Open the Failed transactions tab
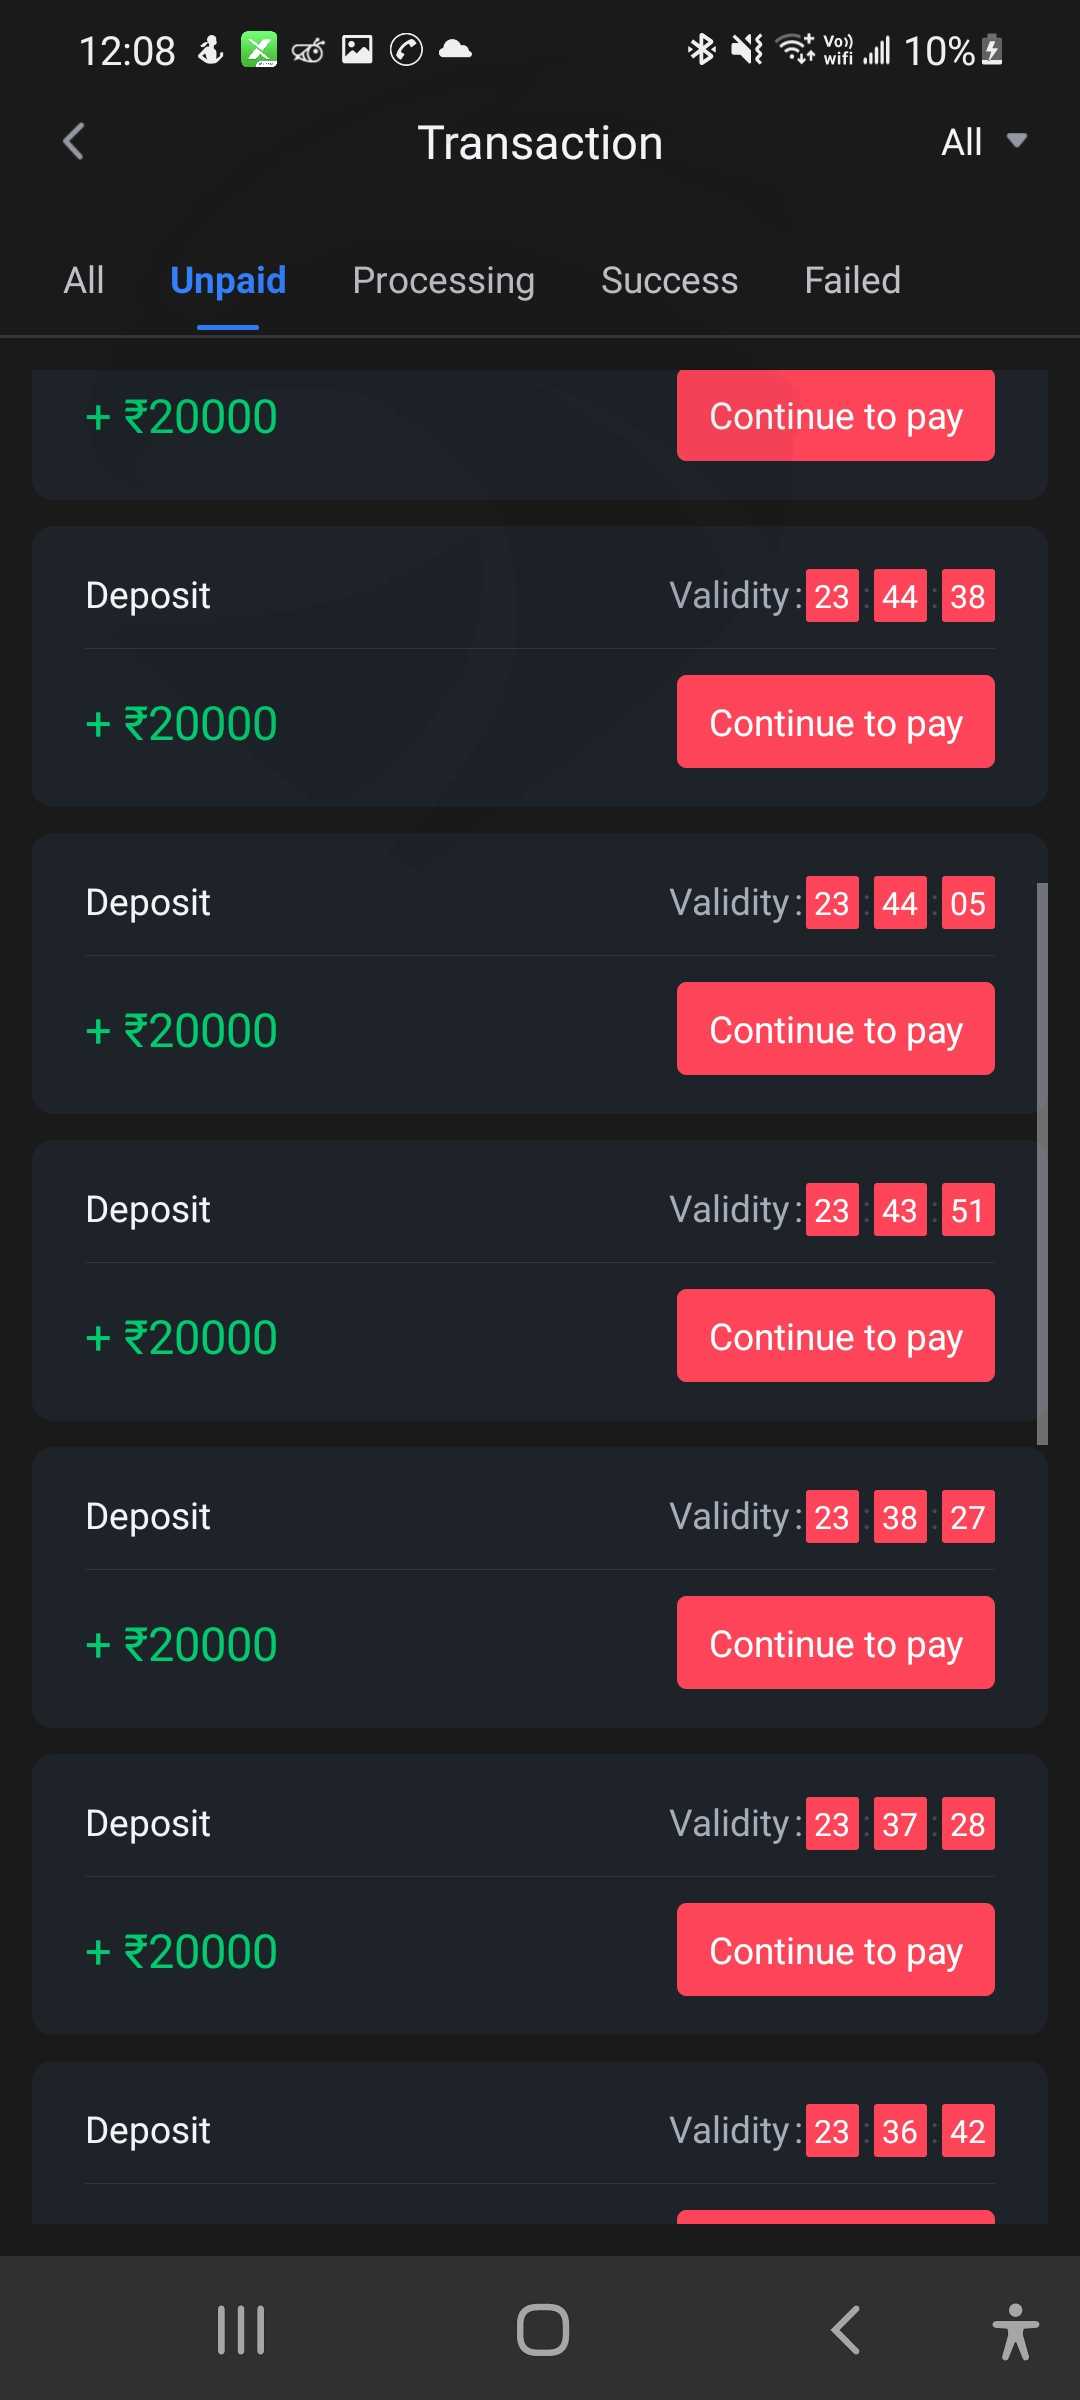Screen dimensions: 1080x2400 pos(852,281)
